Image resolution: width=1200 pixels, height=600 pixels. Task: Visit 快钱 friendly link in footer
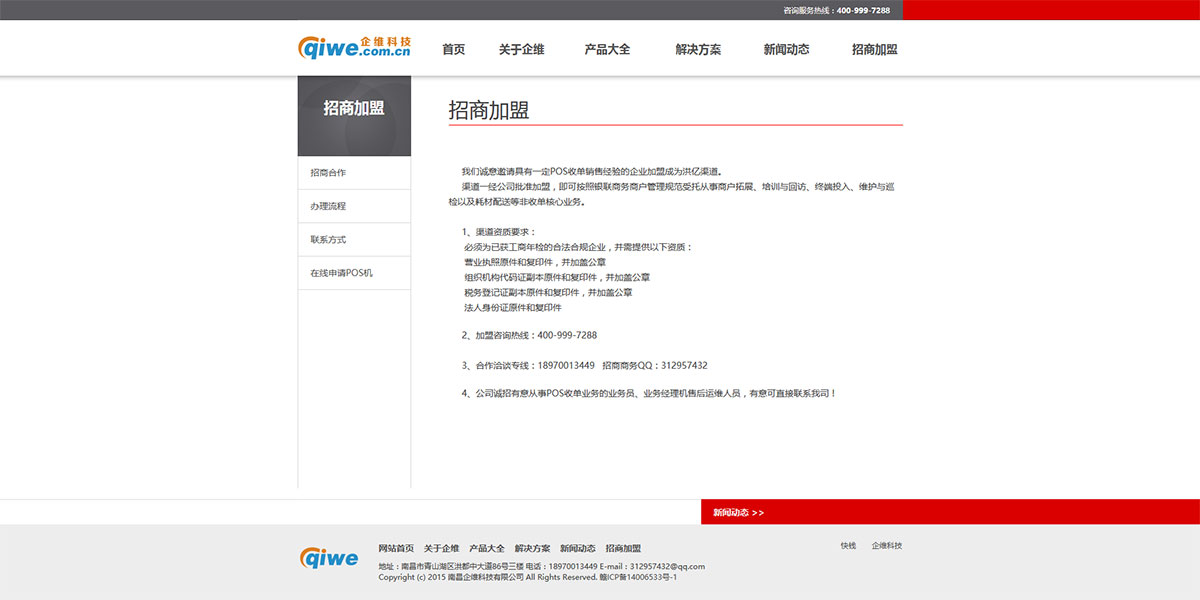coord(848,546)
